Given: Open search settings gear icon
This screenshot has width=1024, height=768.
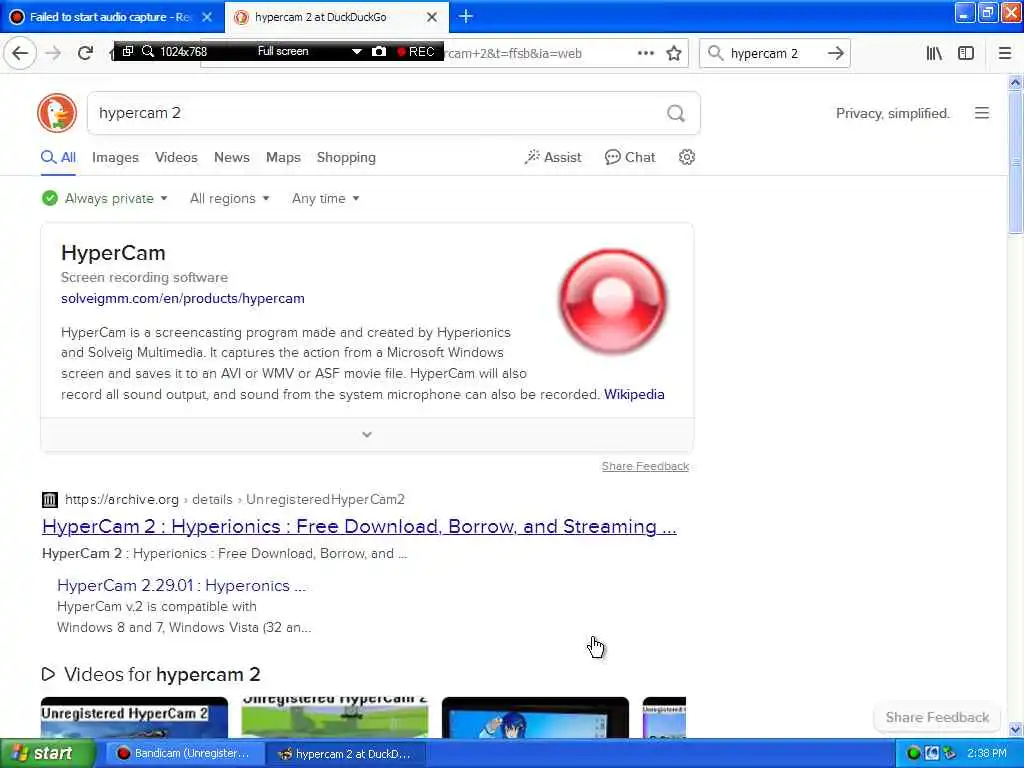Looking at the screenshot, I should point(686,157).
